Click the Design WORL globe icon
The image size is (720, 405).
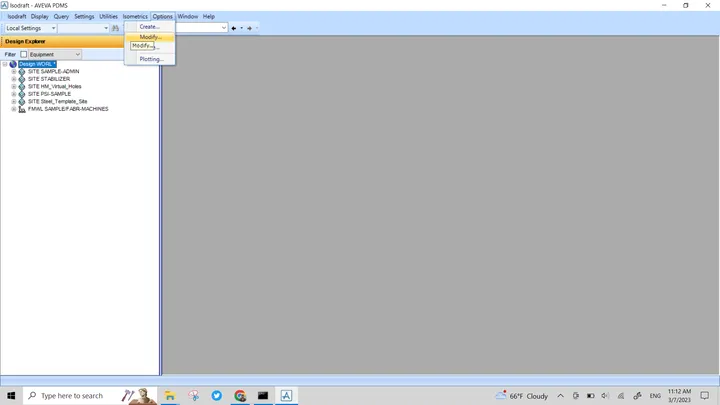point(13,64)
